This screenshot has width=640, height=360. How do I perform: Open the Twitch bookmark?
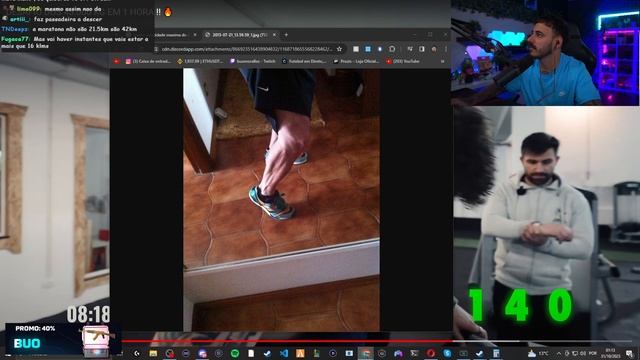(x=253, y=61)
